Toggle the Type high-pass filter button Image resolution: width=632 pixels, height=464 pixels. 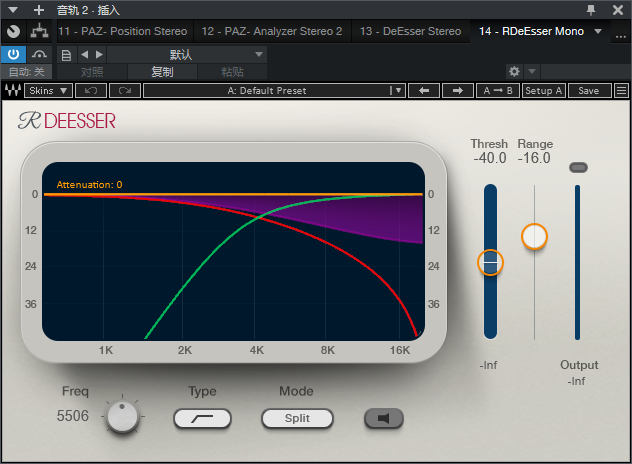(x=202, y=418)
